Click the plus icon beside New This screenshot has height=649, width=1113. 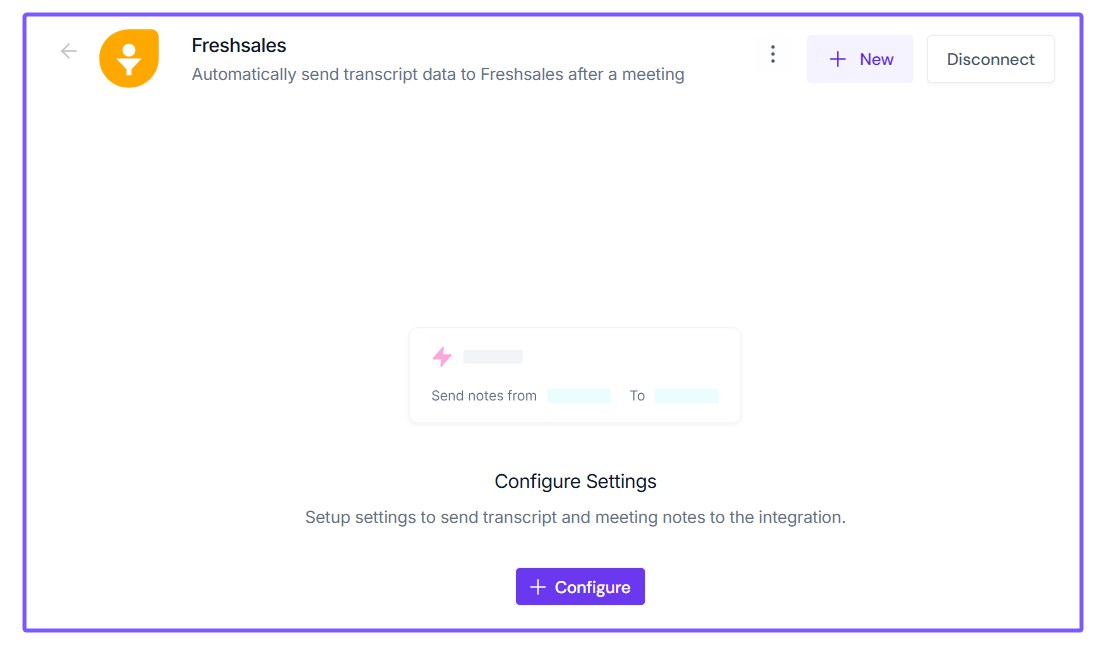tap(838, 59)
